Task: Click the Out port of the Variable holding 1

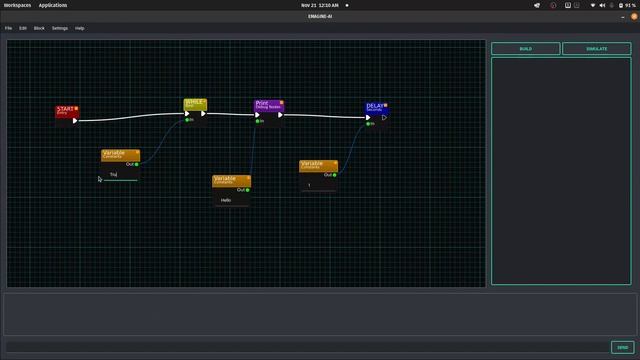Action: pyautogui.click(x=334, y=175)
